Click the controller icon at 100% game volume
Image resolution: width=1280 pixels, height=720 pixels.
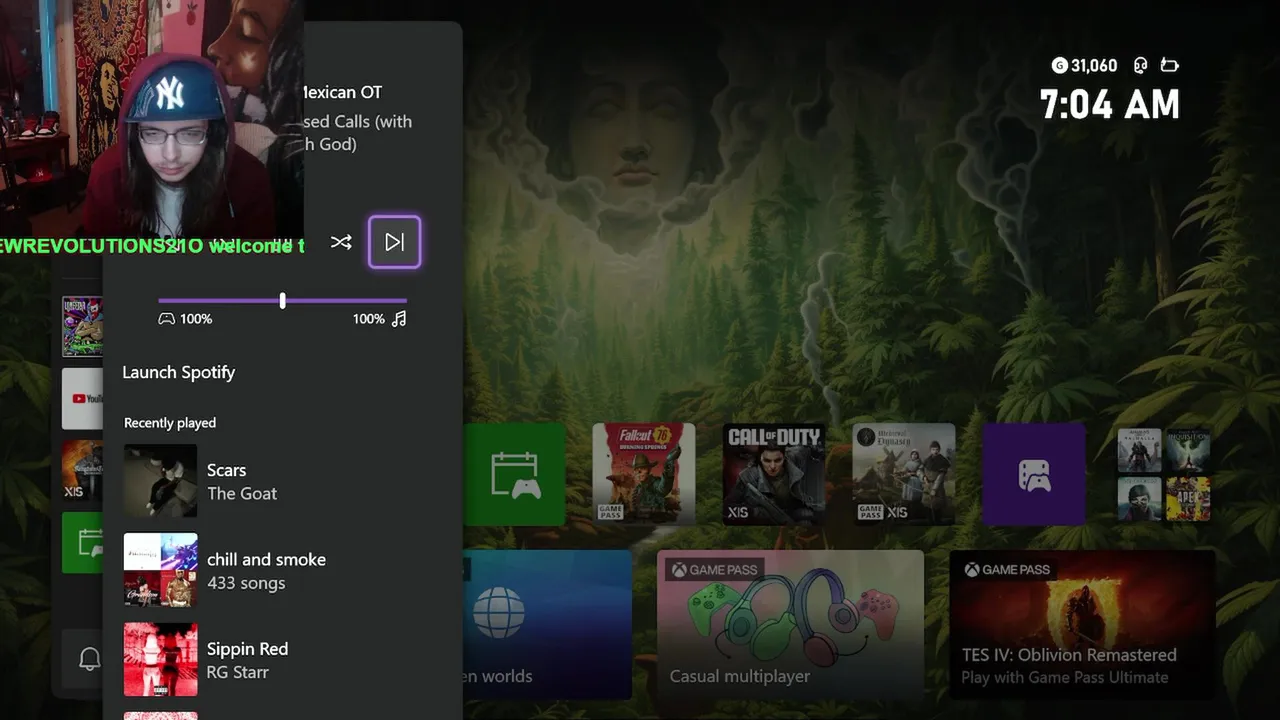[166, 319]
